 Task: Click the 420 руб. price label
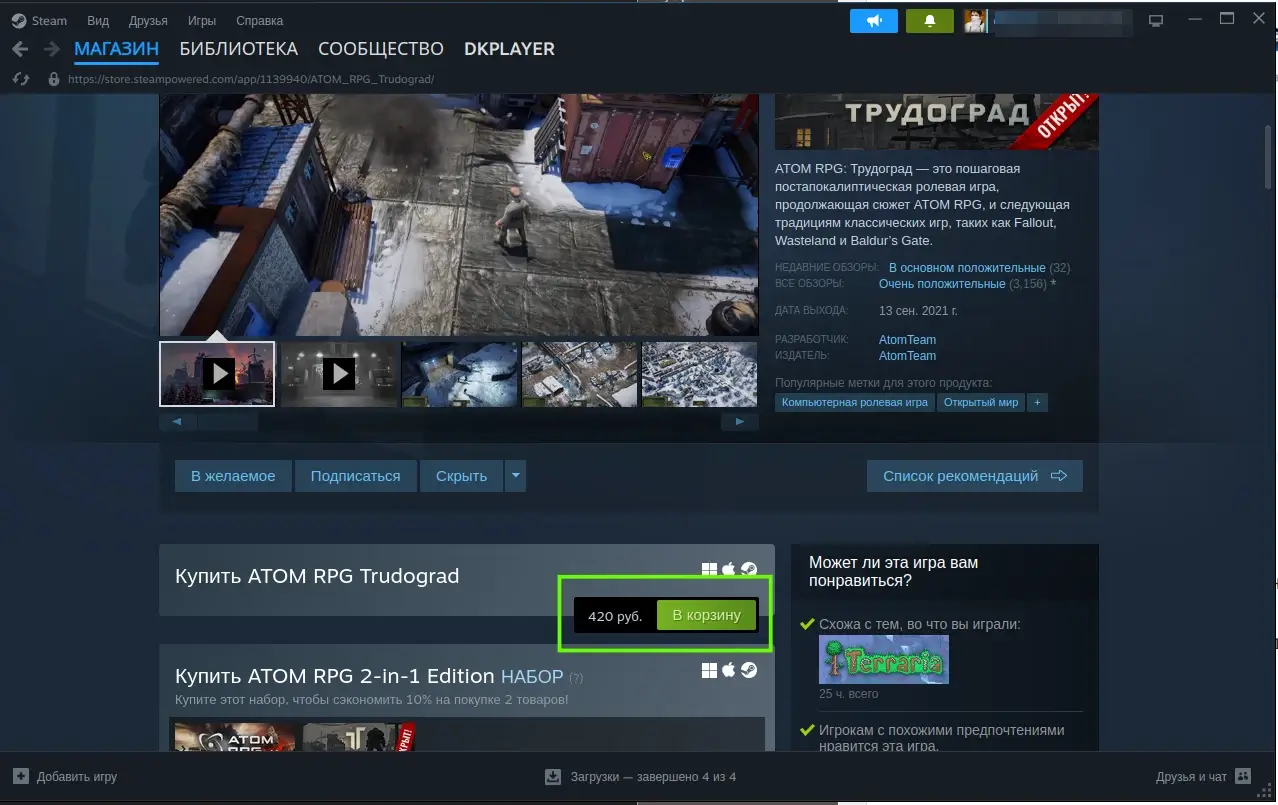(x=615, y=616)
